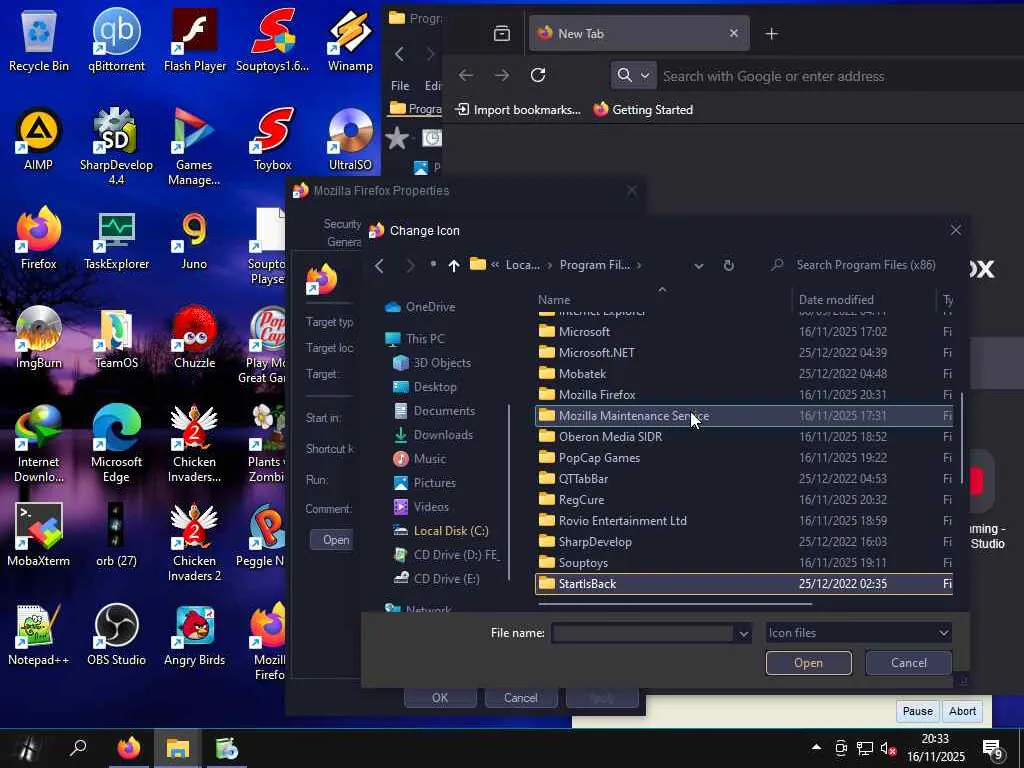
Task: Click Getting Started bookmark
Action: coord(643,110)
